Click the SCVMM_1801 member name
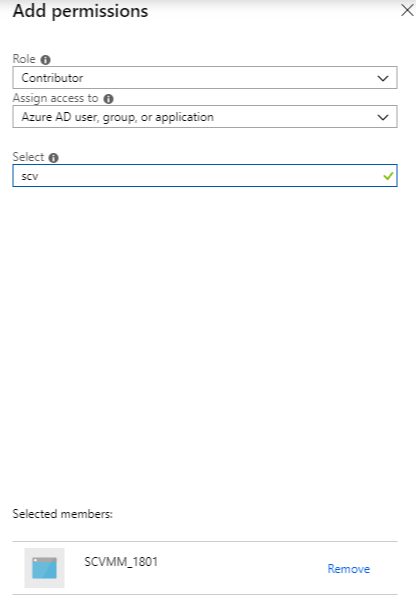The height and width of the screenshot is (612, 416). pos(121,562)
